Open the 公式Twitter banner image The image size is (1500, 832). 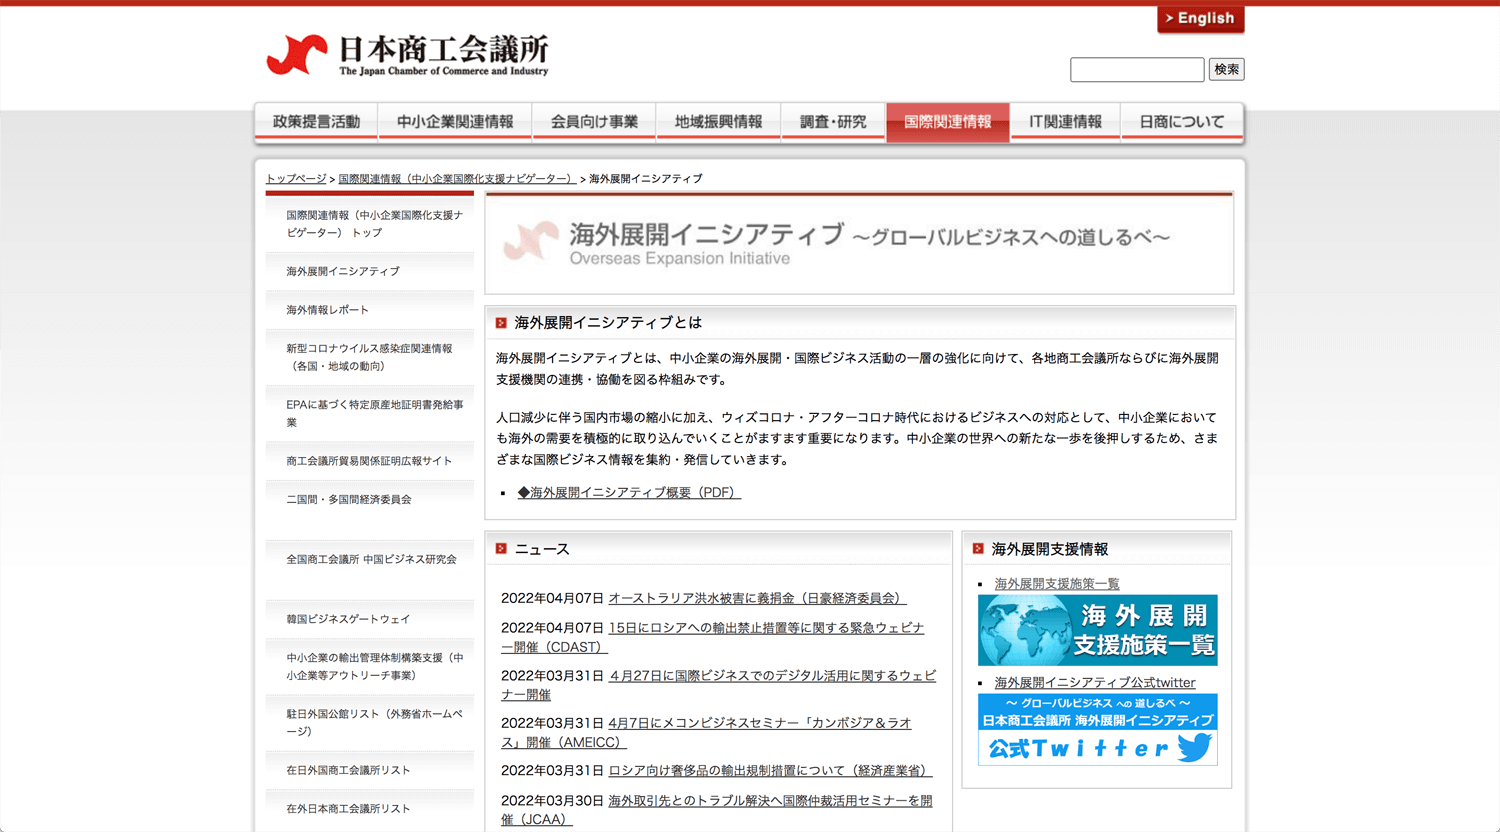click(1097, 730)
